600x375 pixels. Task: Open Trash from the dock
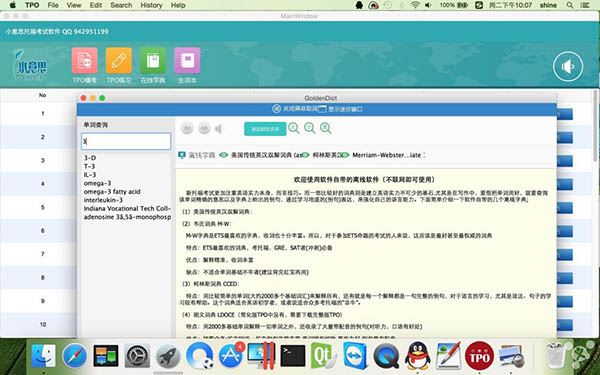point(555,355)
